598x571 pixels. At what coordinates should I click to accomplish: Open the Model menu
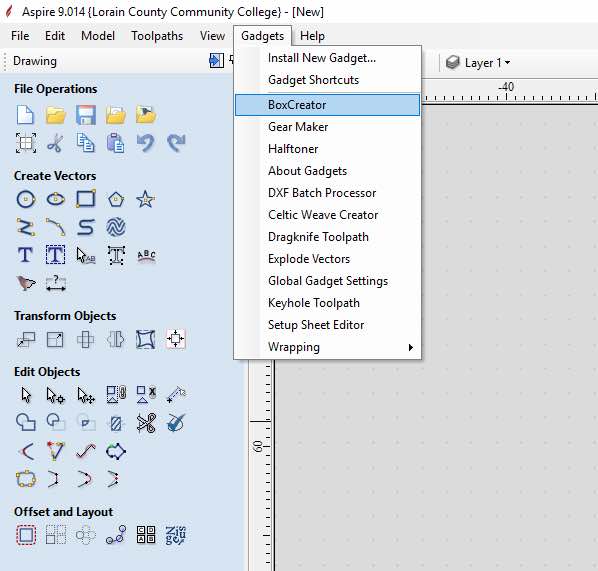pyautogui.click(x=98, y=36)
